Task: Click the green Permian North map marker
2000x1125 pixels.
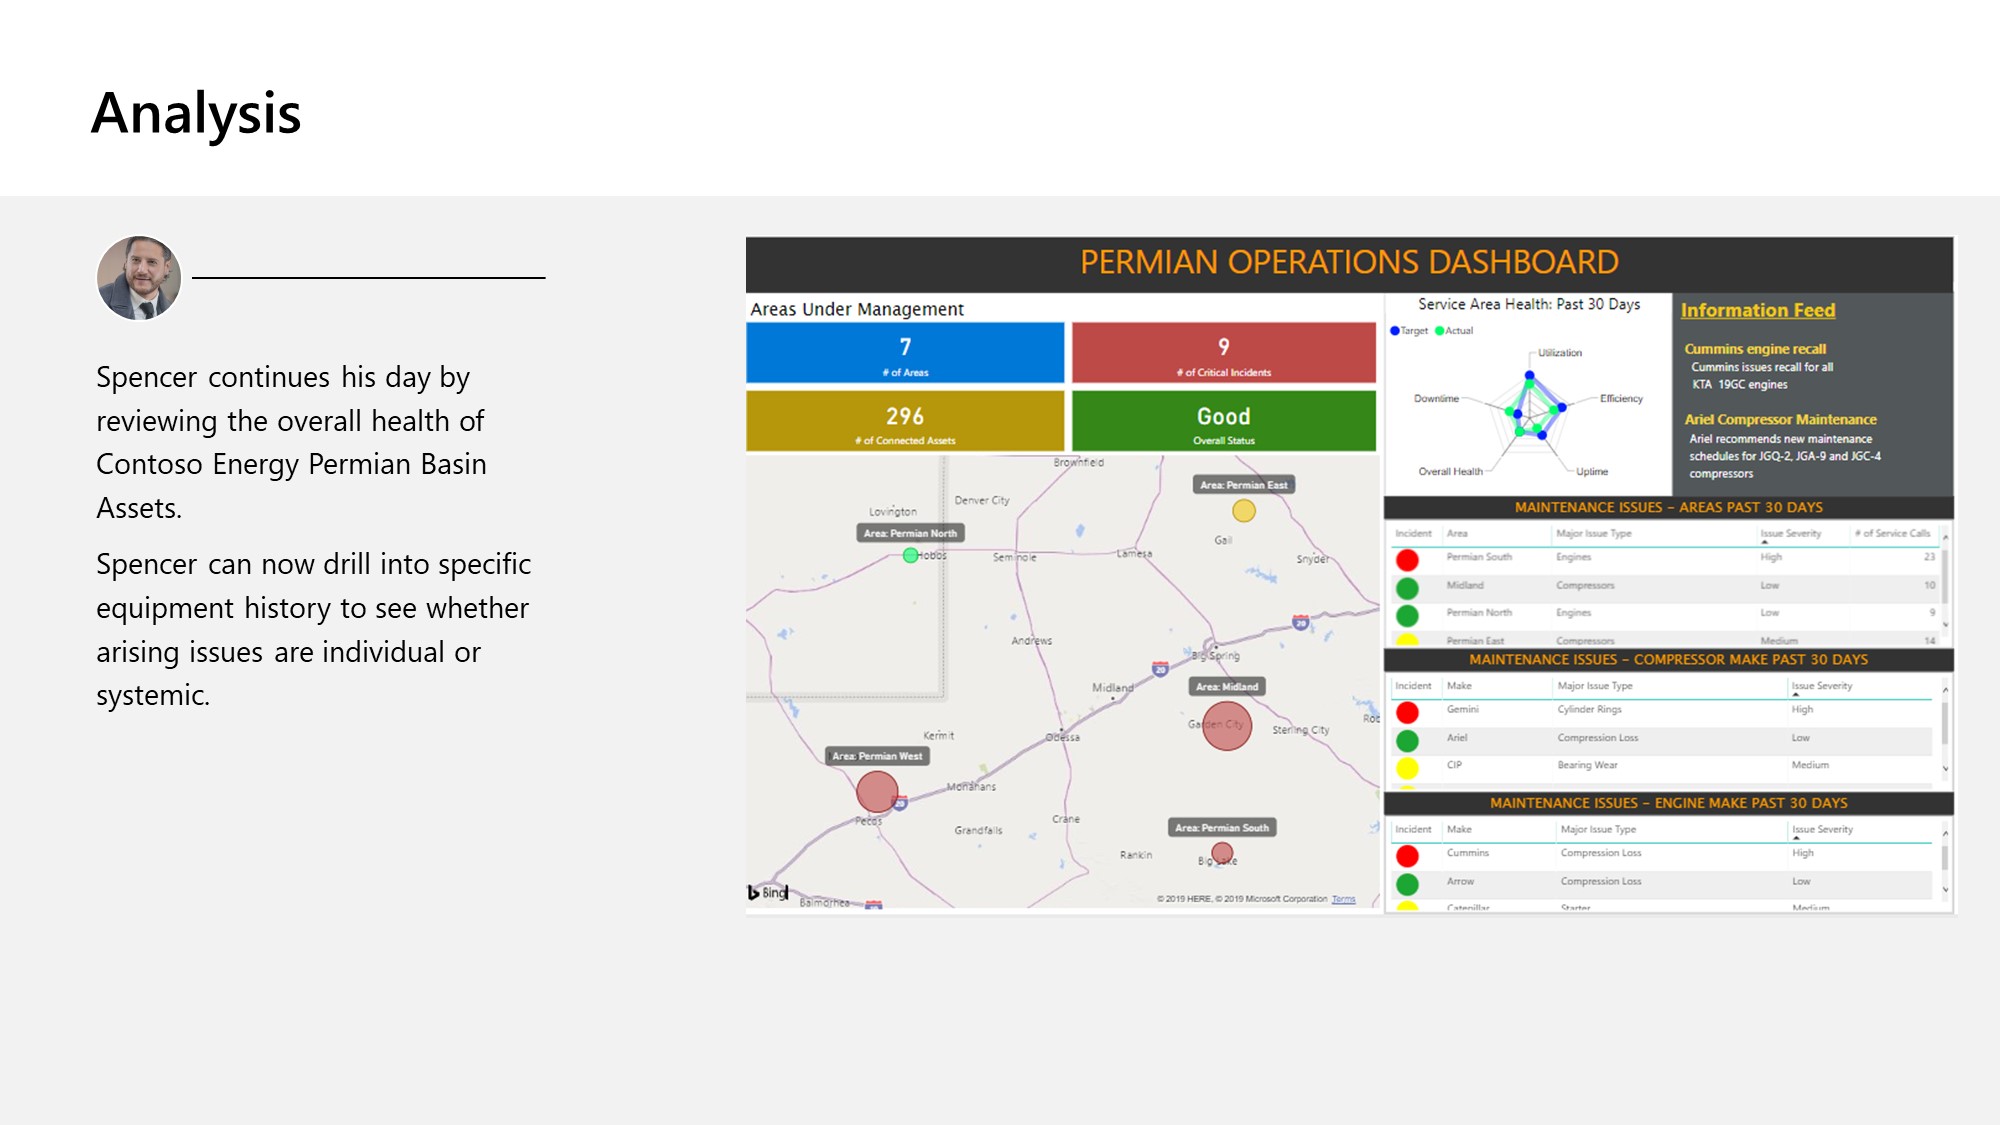Action: 910,555
